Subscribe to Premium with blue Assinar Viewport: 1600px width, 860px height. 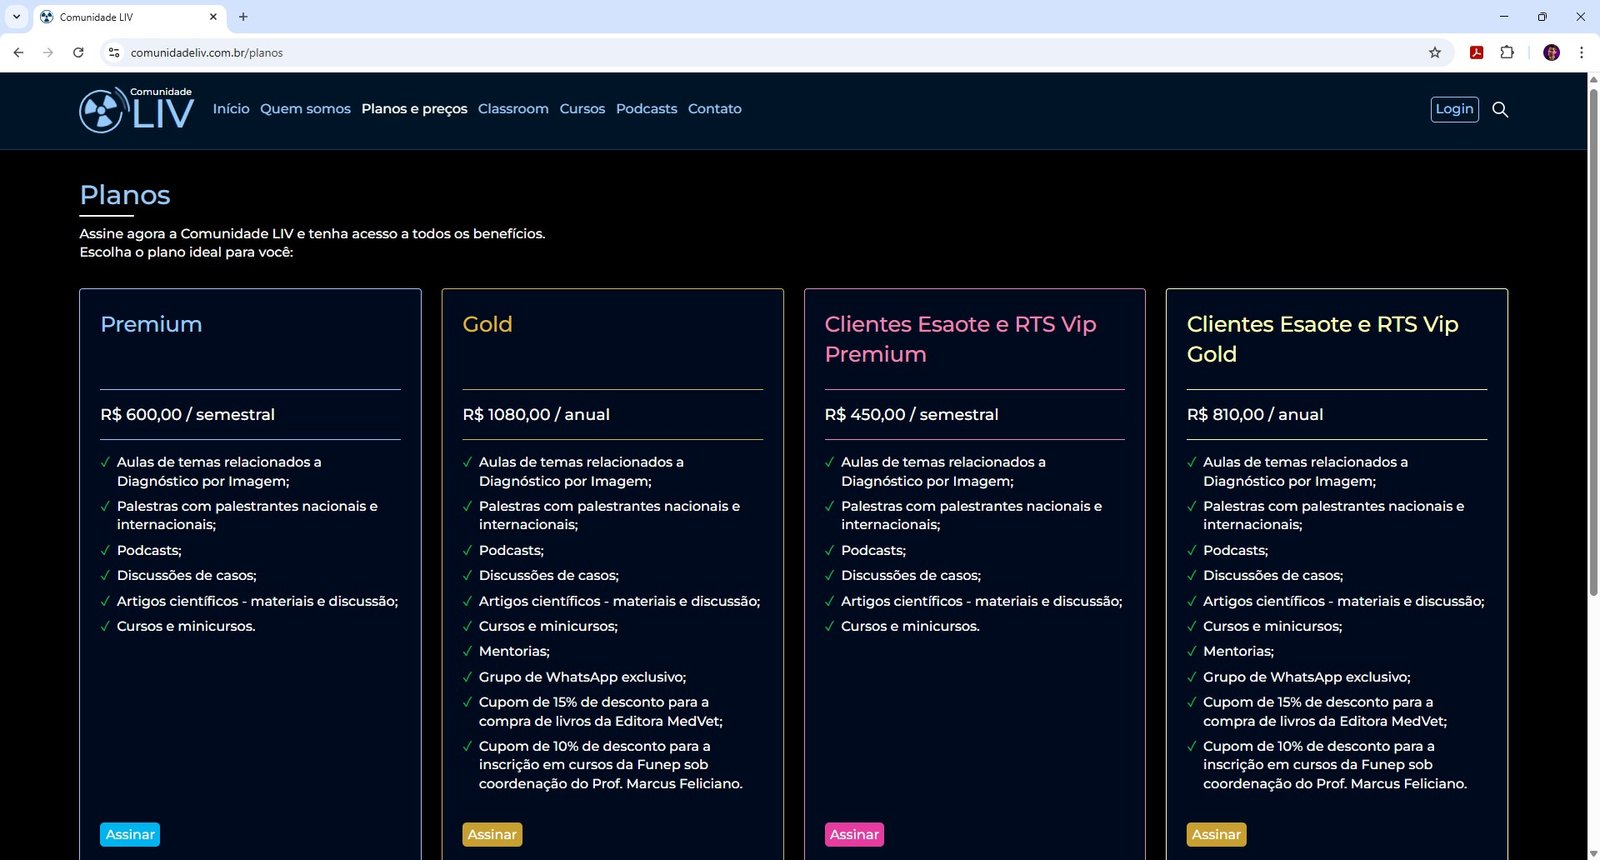click(x=130, y=834)
